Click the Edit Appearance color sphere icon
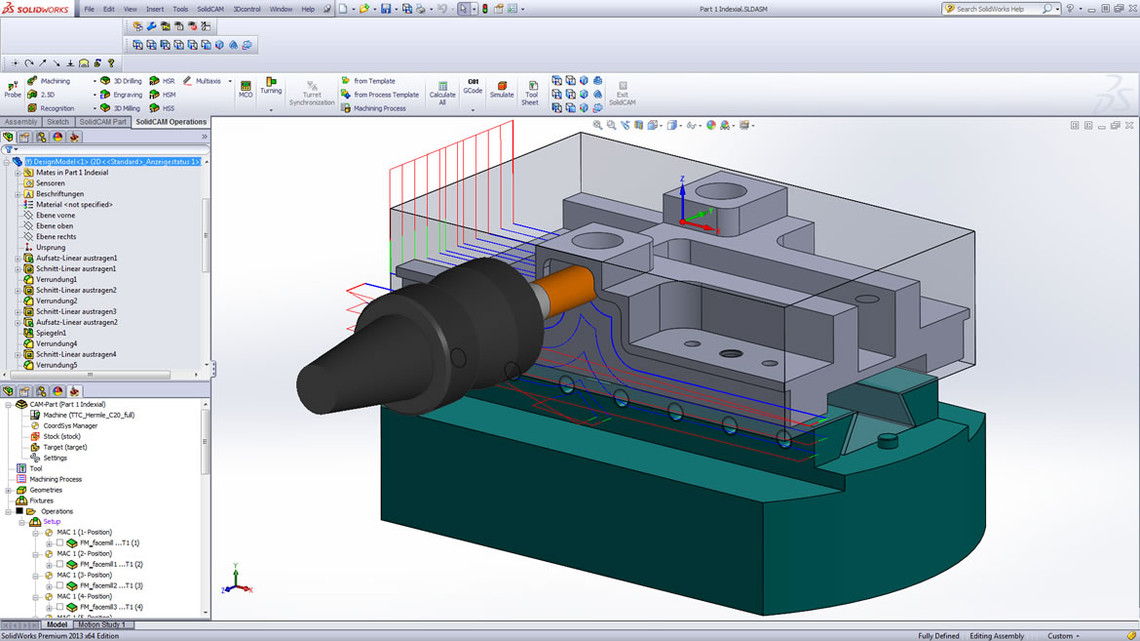 [711, 125]
